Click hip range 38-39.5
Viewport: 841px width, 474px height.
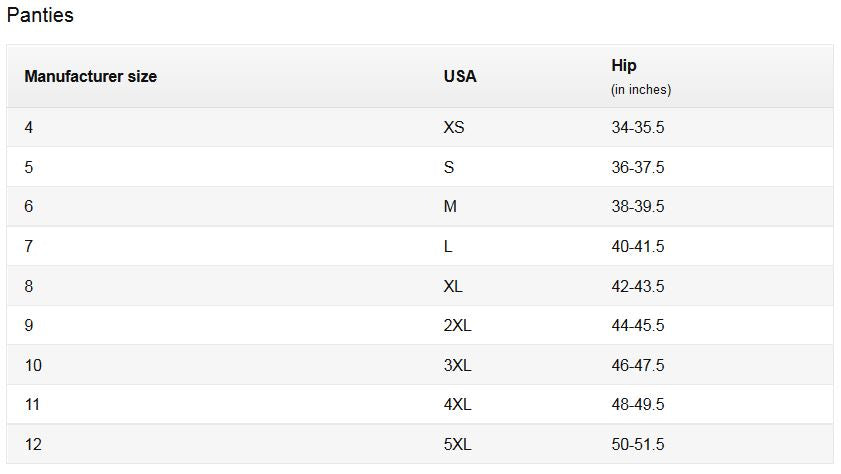point(638,206)
